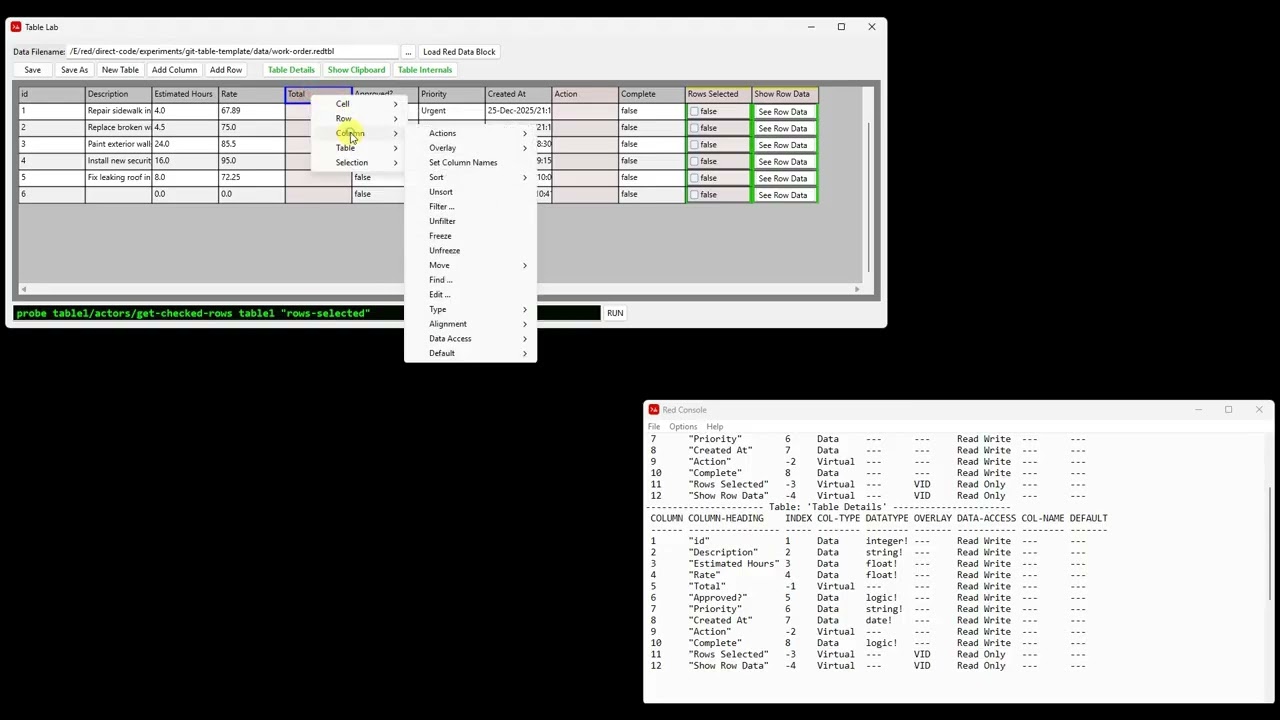Open Help menu in Red Console
The width and height of the screenshot is (1280, 720).
coord(715,427)
